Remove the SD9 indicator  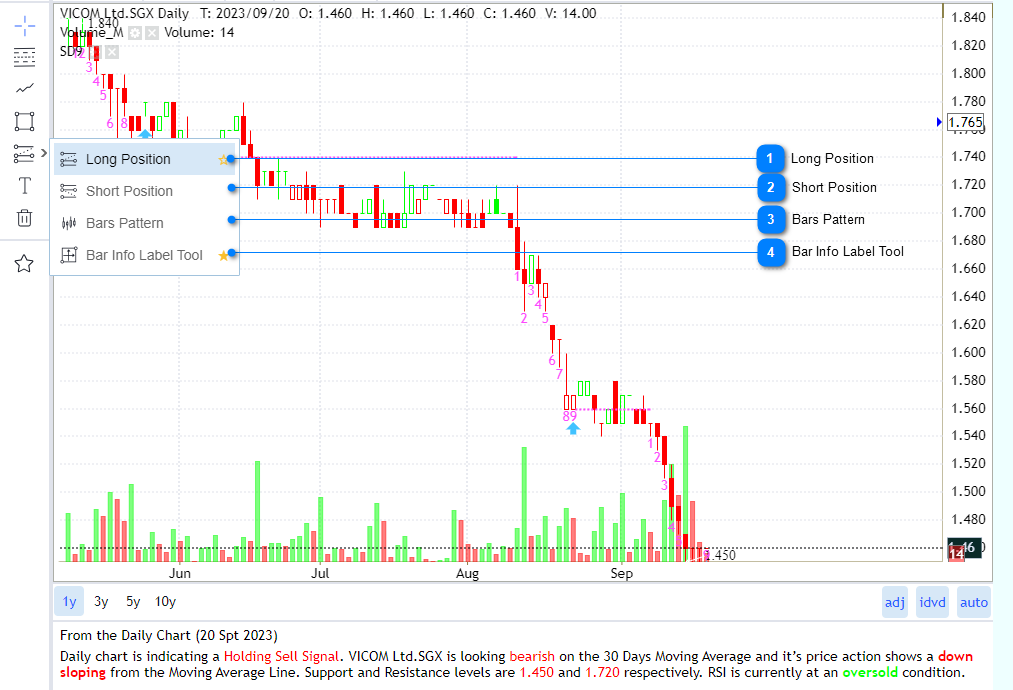pos(112,52)
